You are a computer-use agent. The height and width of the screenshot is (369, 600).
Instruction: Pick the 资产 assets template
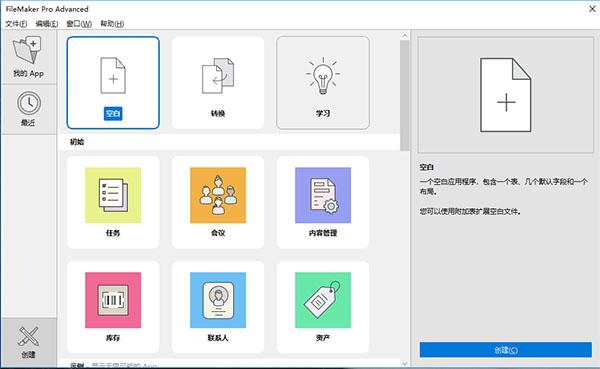(x=323, y=307)
